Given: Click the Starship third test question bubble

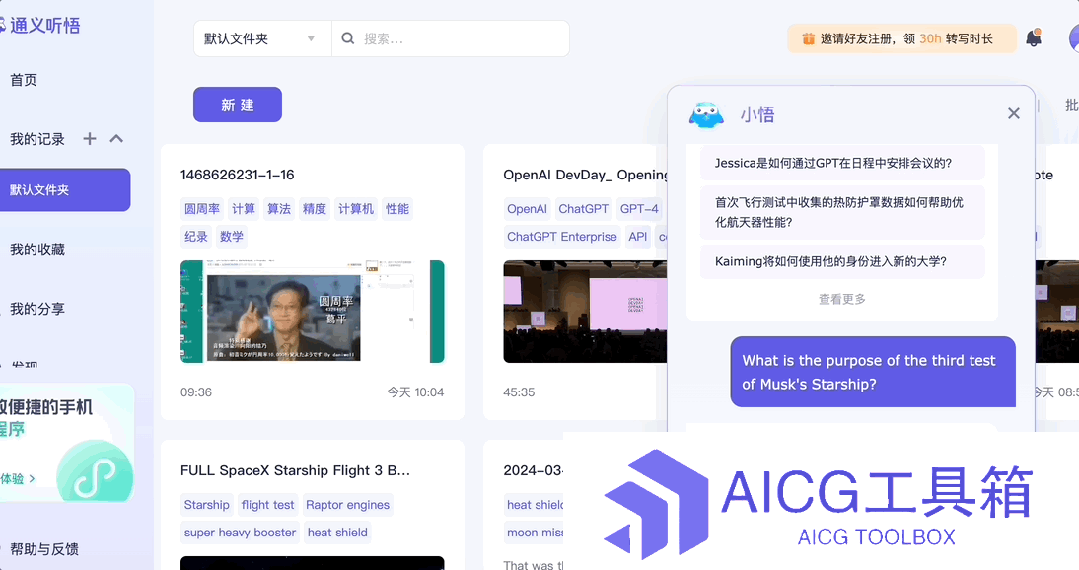Looking at the screenshot, I should pos(873,372).
